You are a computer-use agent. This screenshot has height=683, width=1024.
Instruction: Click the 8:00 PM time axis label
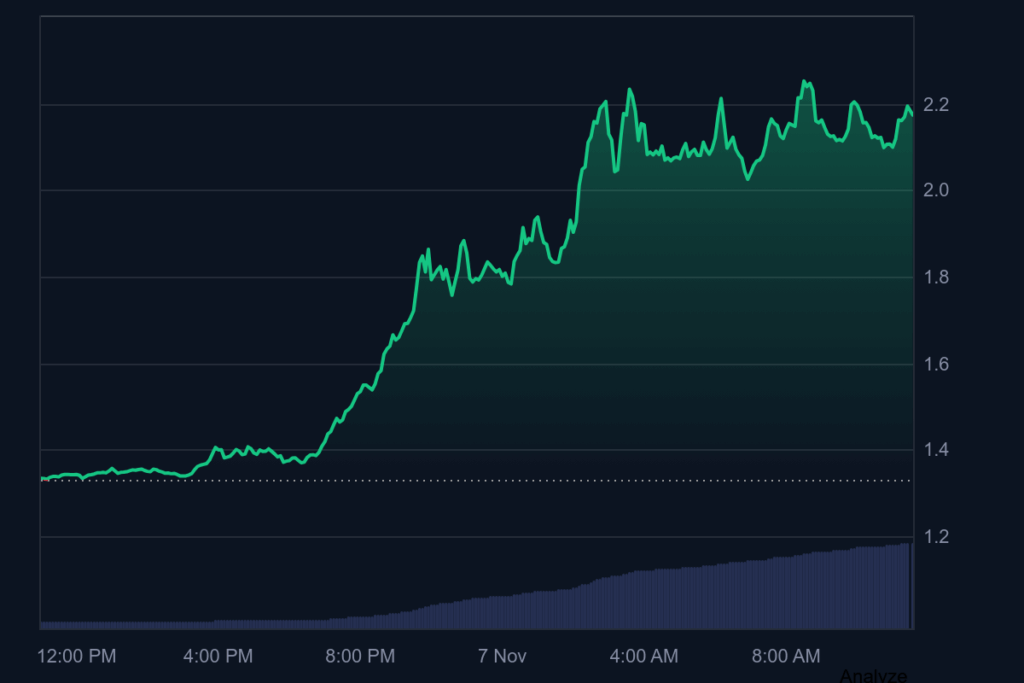[x=360, y=656]
